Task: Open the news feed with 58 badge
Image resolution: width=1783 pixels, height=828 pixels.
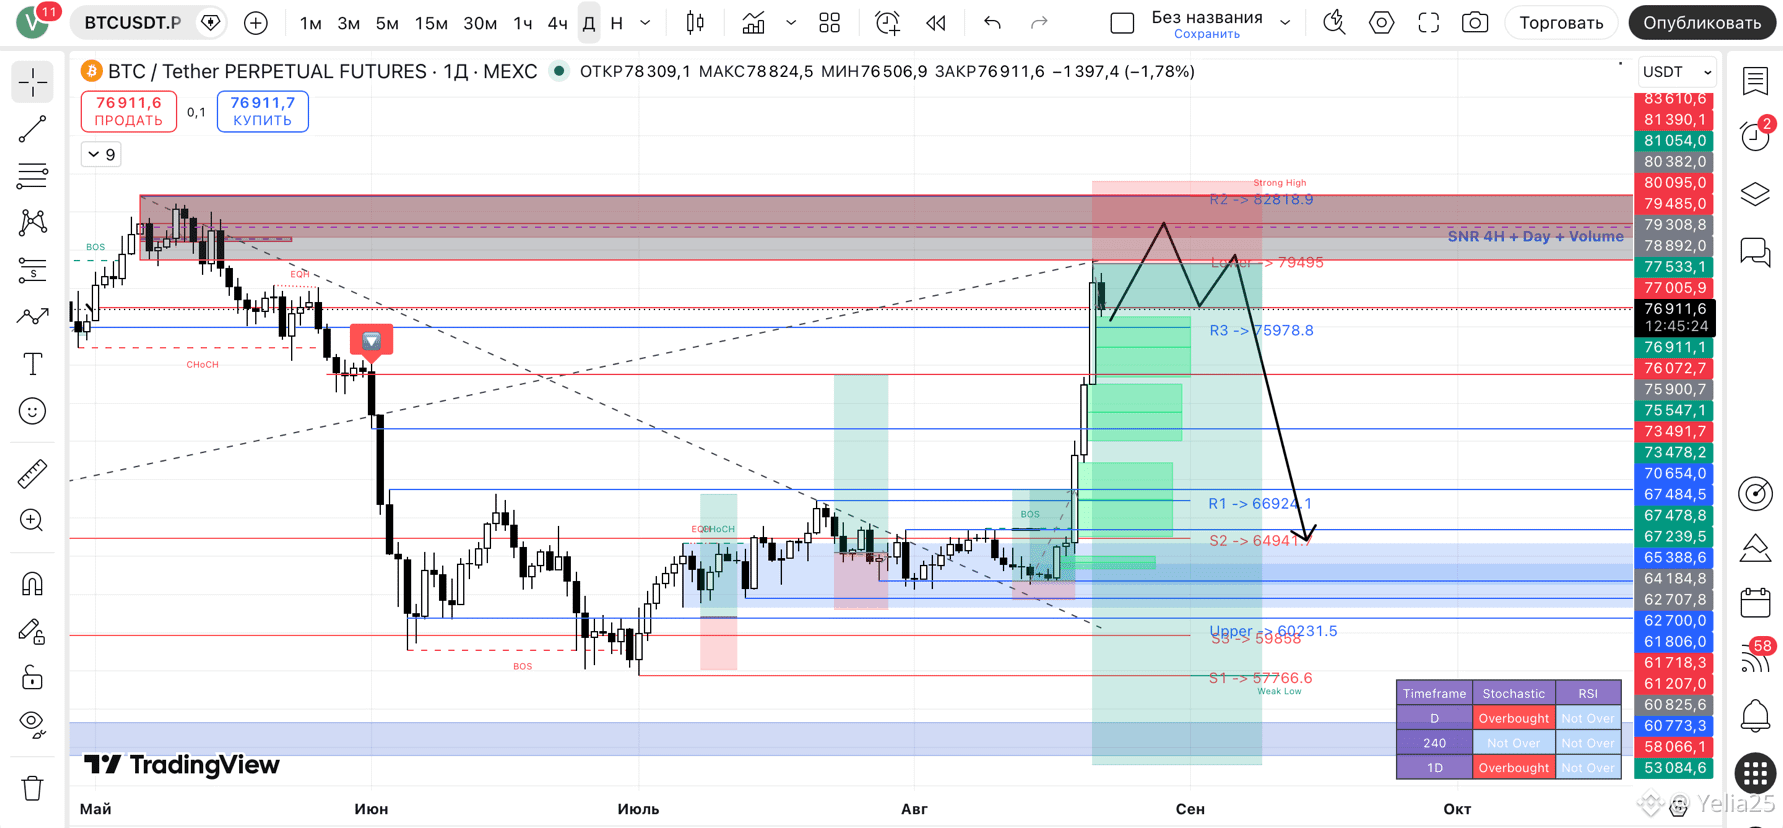Action: (1755, 657)
